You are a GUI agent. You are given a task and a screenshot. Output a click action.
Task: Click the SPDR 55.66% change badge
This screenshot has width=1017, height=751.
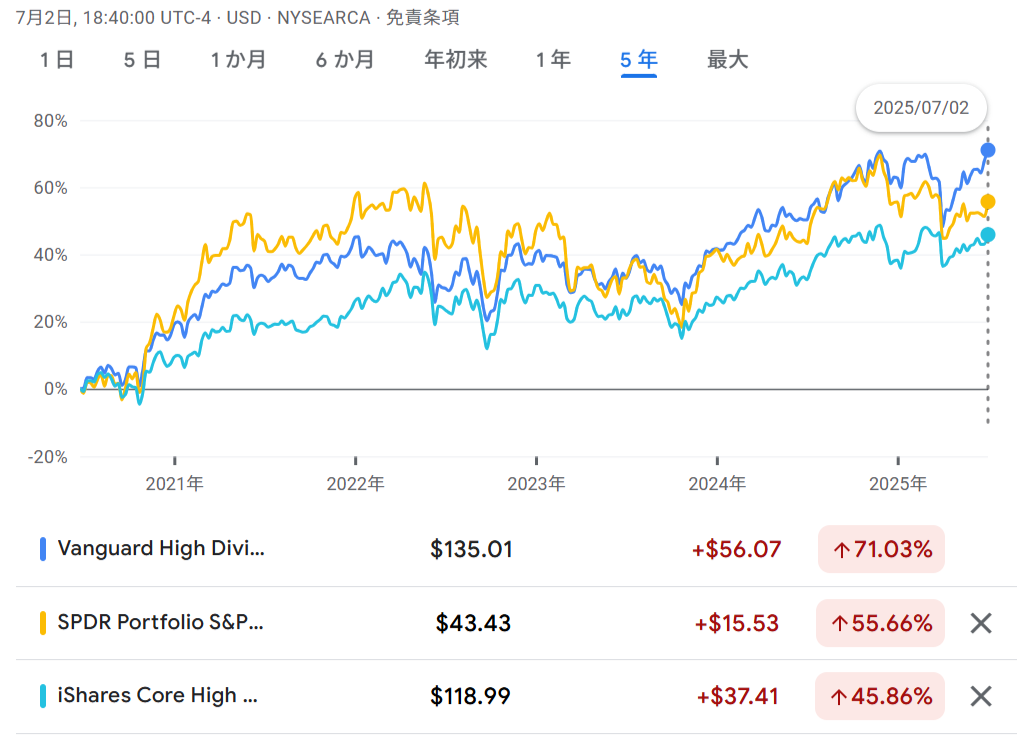click(881, 623)
